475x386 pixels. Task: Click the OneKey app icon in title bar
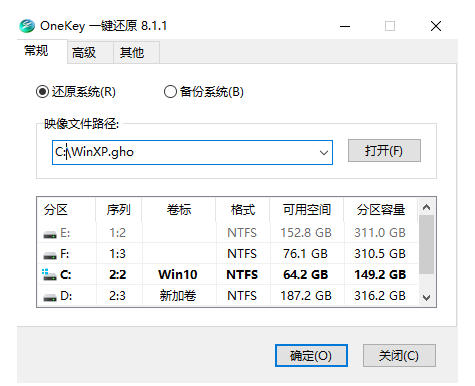(27, 26)
